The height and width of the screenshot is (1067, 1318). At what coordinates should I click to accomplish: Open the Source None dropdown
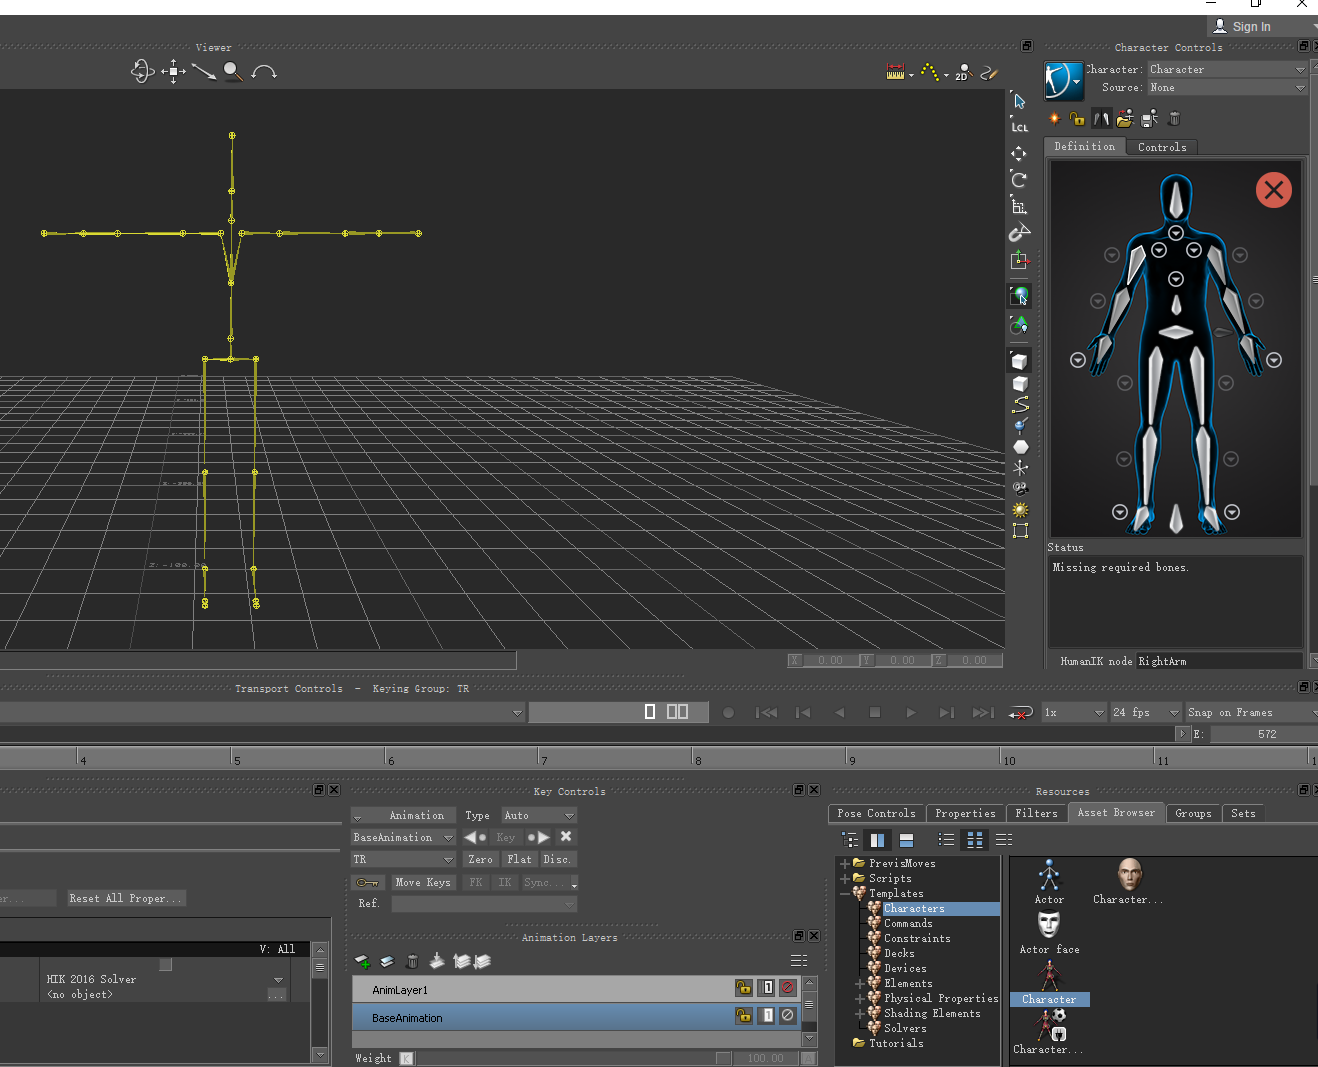pyautogui.click(x=1227, y=87)
